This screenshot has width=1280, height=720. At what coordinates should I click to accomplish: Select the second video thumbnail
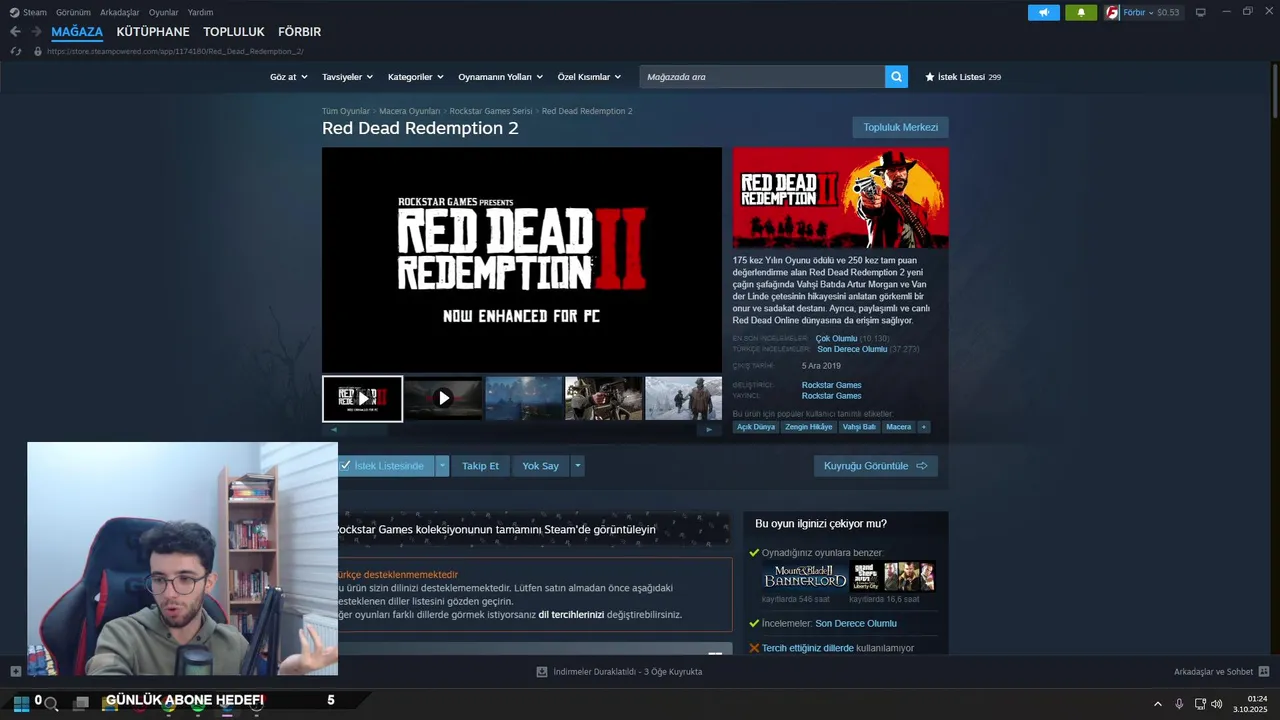[x=443, y=398]
